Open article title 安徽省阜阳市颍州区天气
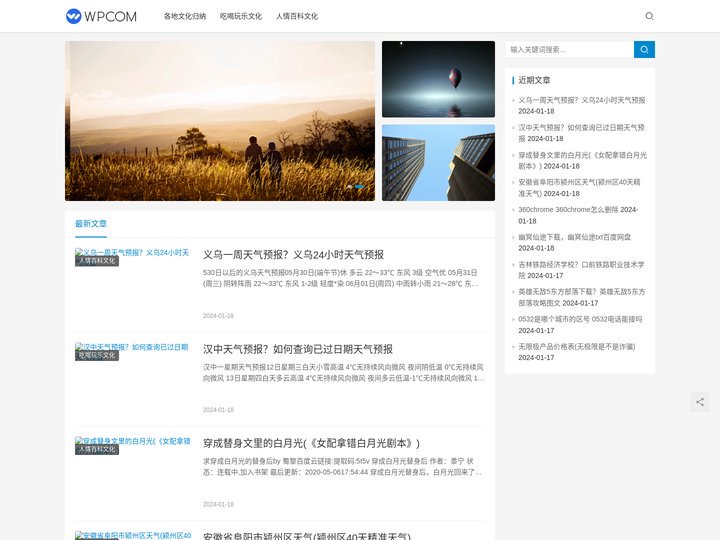Viewport: 720px width, 540px height. 307,536
